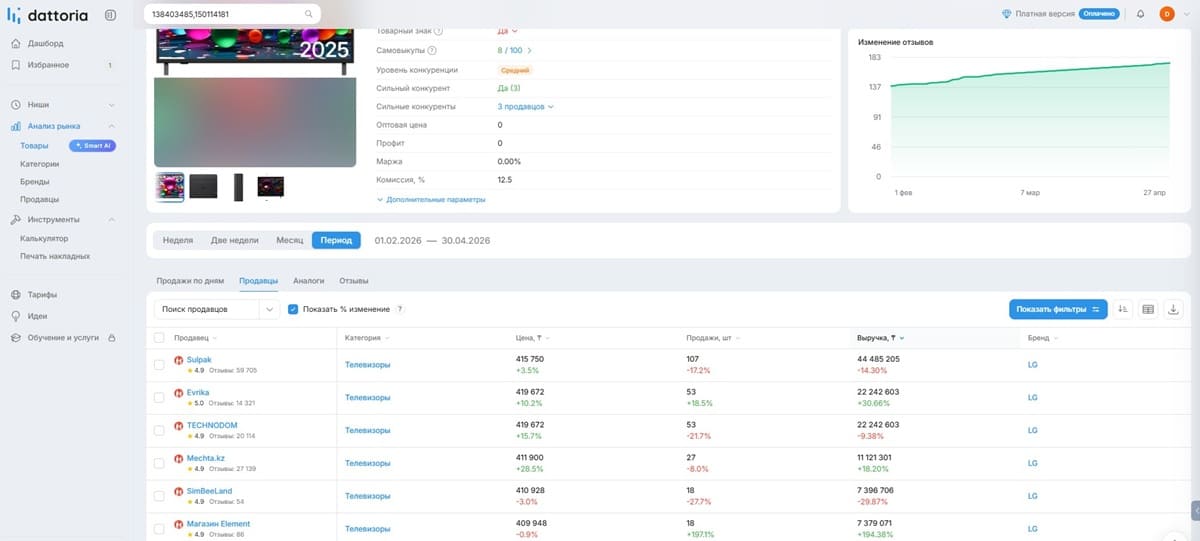Open Обучение и услуги

62,338
